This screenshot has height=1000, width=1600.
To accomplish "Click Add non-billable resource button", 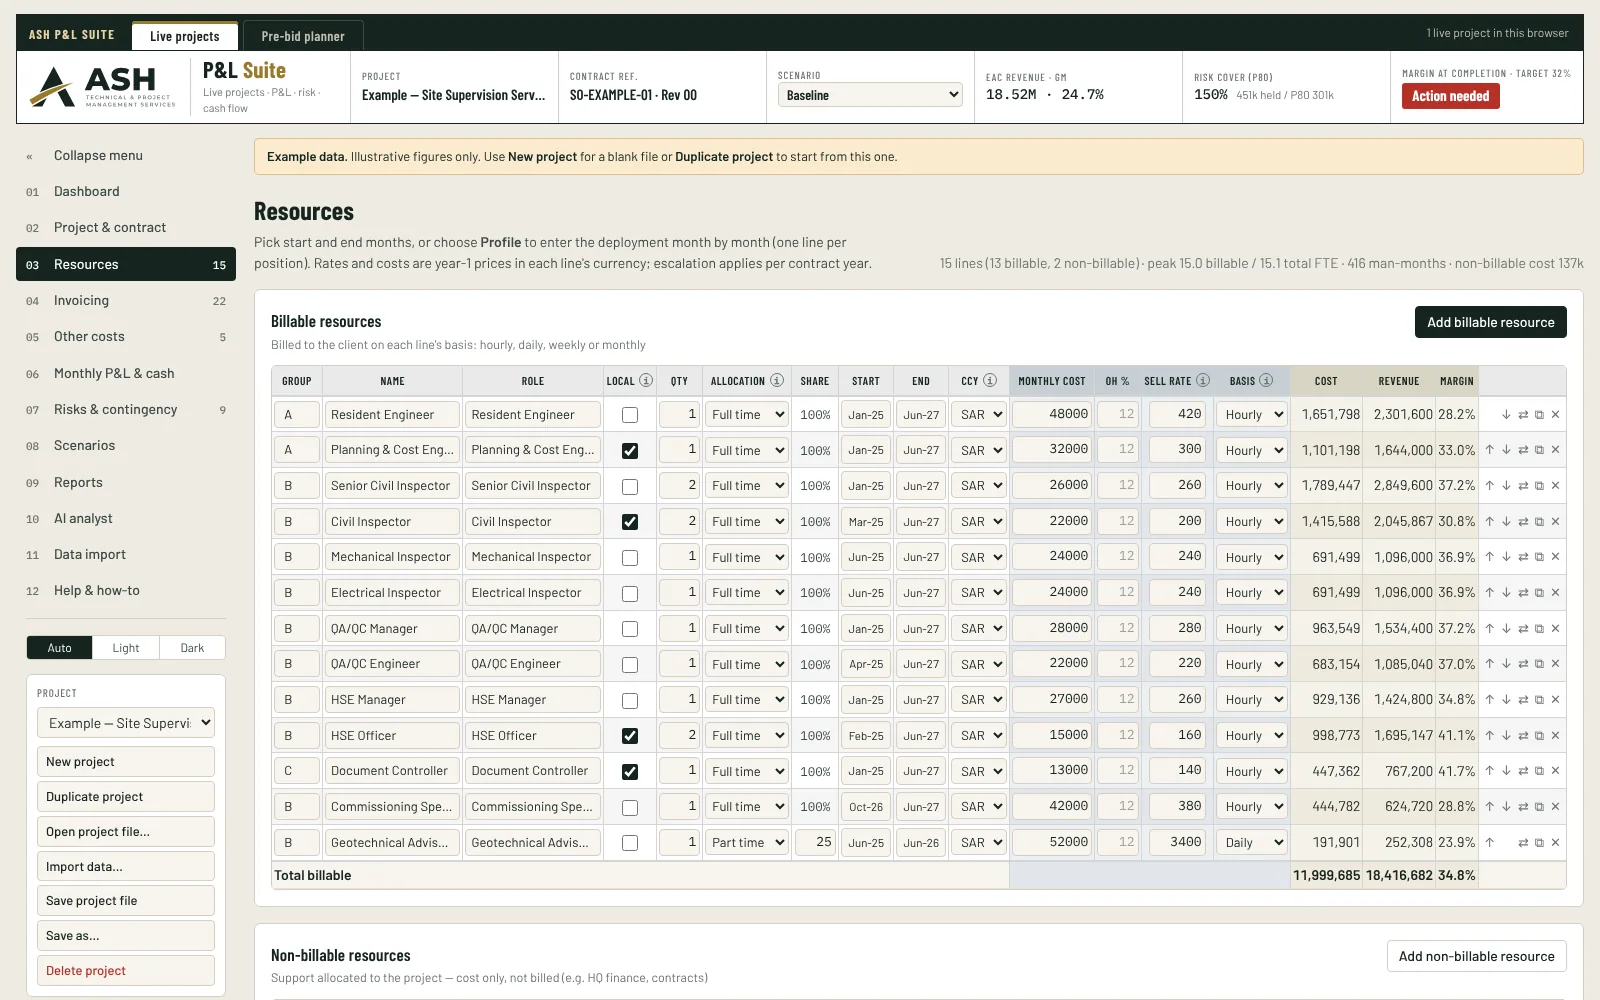I will click(x=1477, y=956).
